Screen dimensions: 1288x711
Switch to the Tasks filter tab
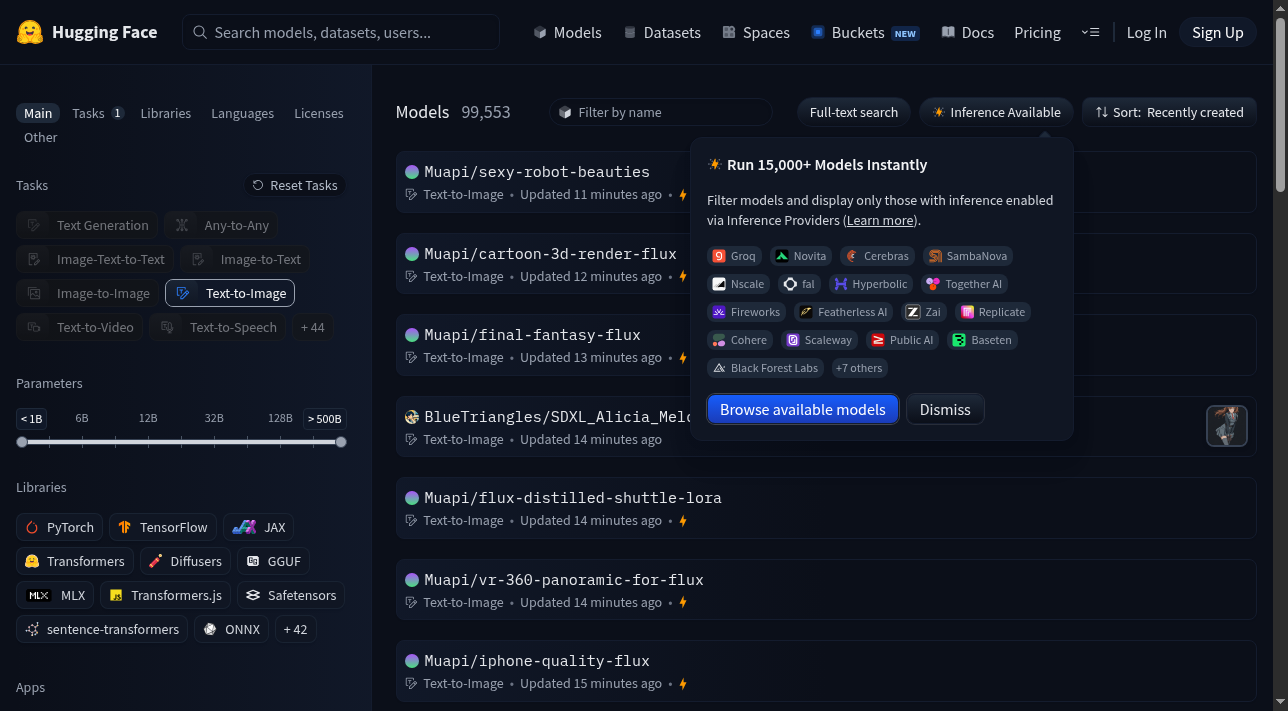point(97,113)
